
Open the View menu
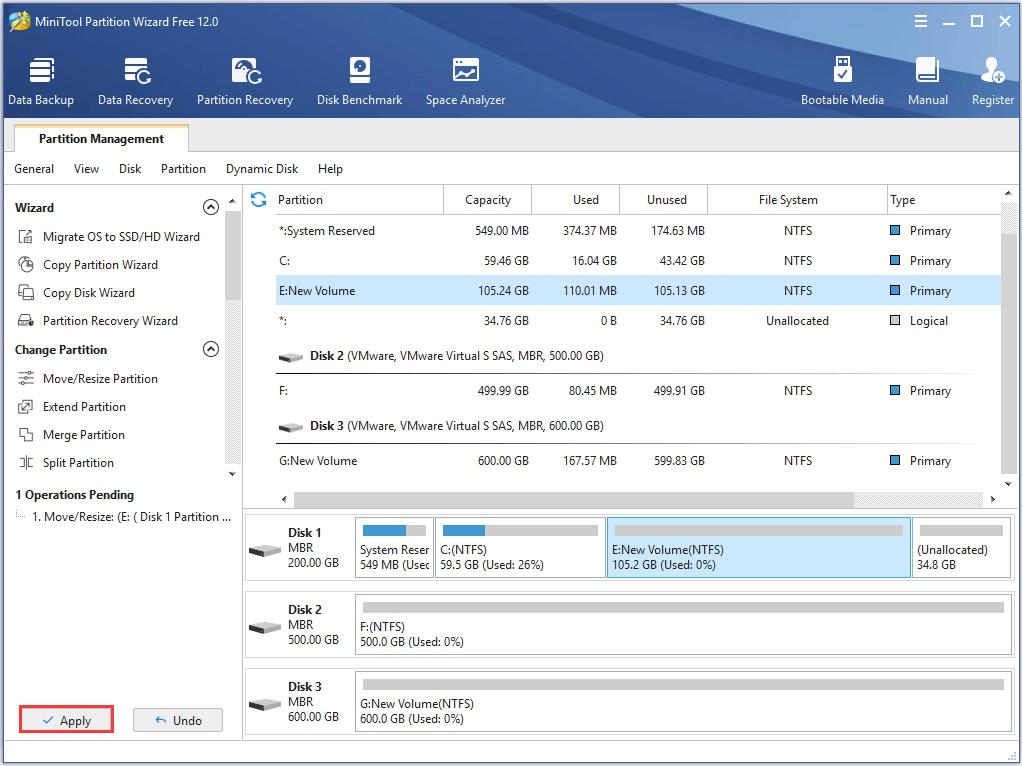[x=86, y=169]
